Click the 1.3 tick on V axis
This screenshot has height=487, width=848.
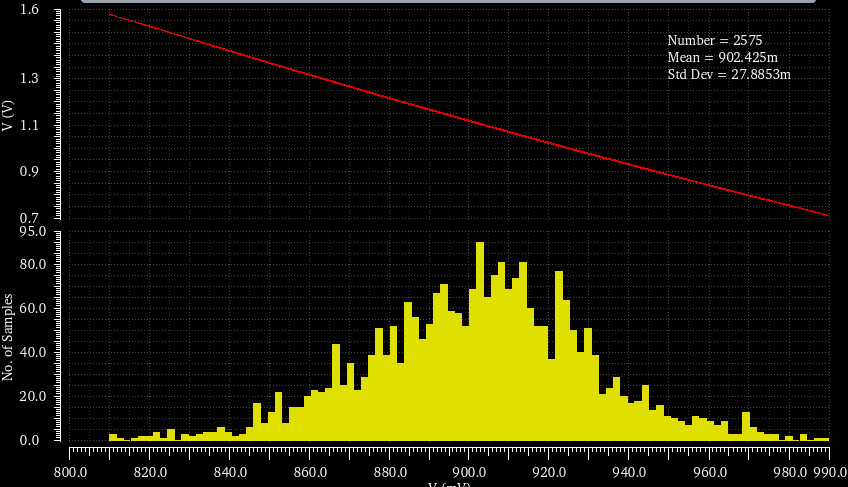coord(29,78)
